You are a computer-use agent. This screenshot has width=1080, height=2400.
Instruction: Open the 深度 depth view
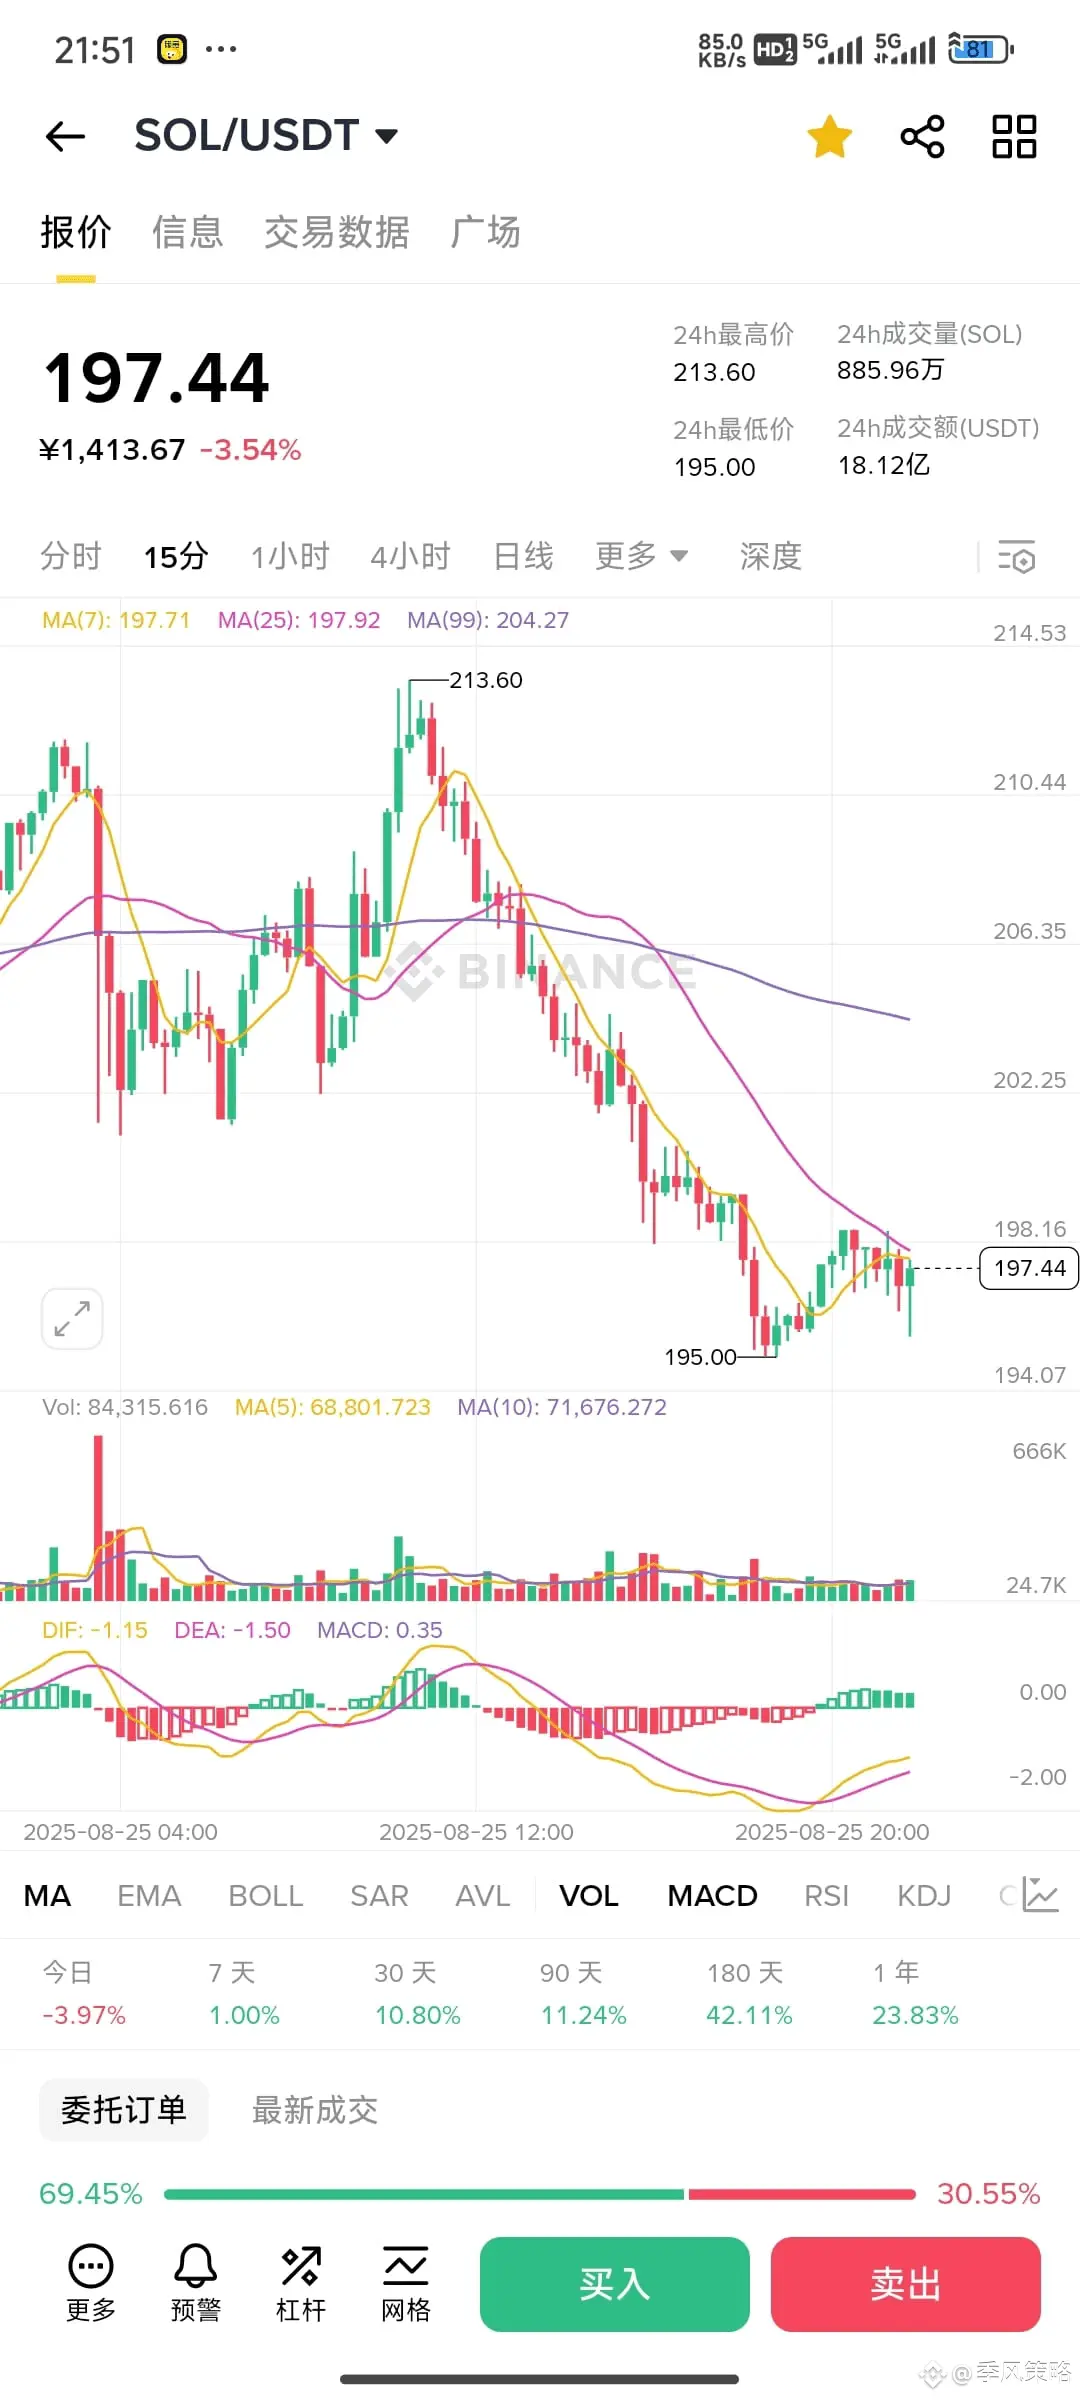[771, 556]
